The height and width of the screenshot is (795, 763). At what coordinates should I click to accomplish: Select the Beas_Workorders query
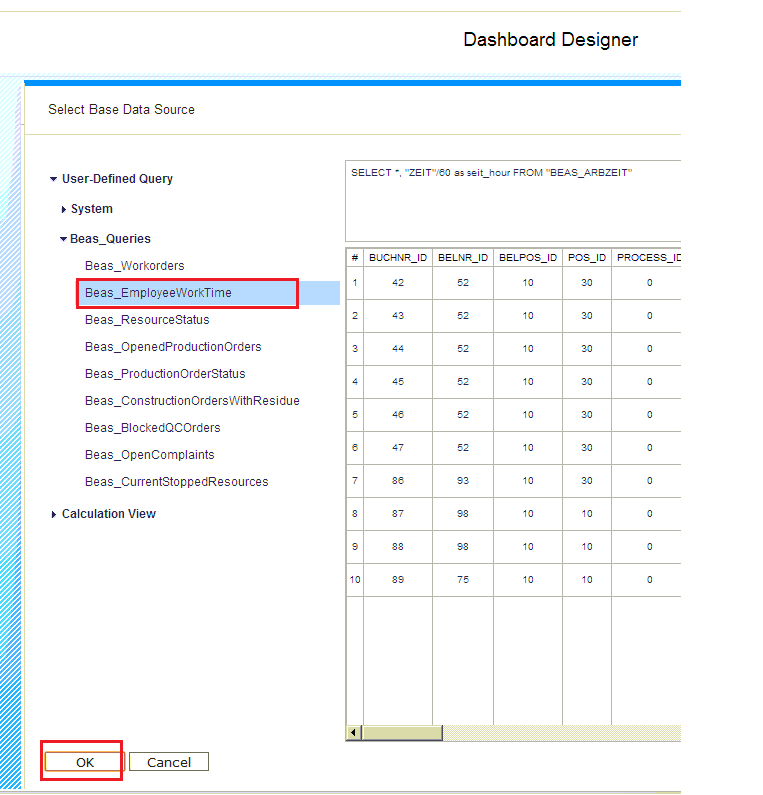pyautogui.click(x=134, y=266)
